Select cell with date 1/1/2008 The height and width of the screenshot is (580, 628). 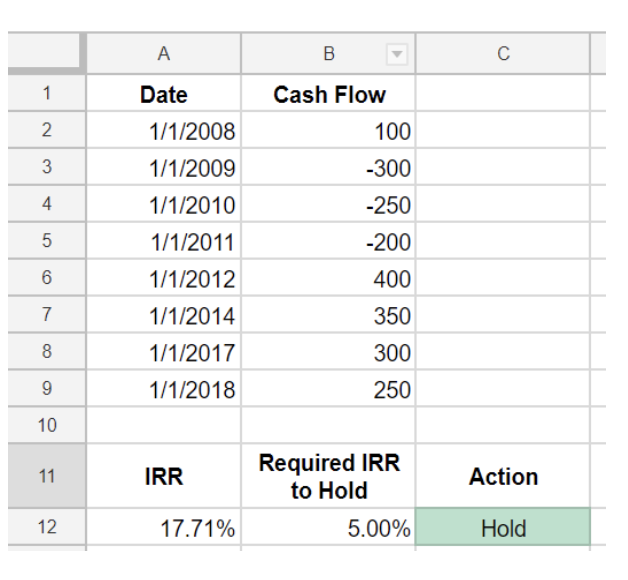[x=163, y=130]
